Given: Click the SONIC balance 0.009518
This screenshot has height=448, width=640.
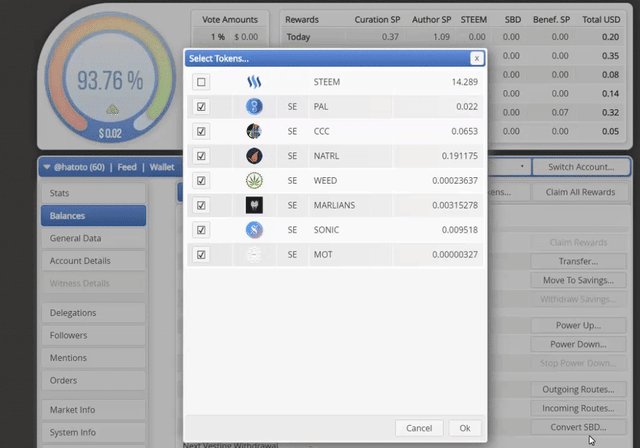Looking at the screenshot, I should pyautogui.click(x=460, y=230).
